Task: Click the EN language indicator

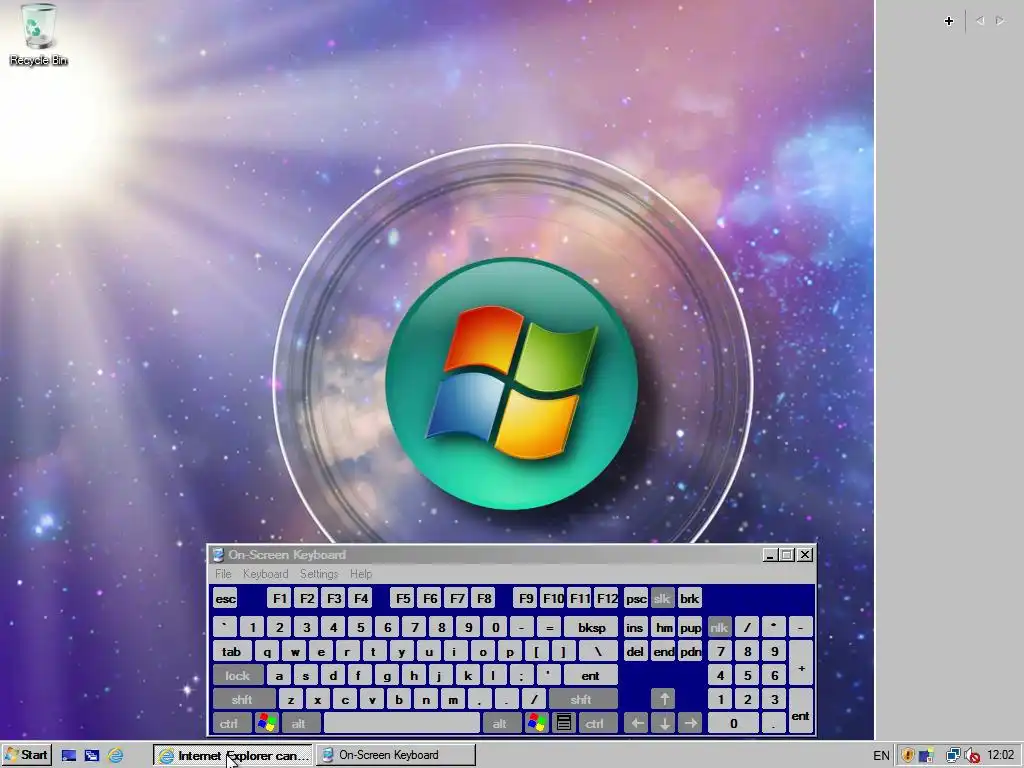Action: pos(881,756)
